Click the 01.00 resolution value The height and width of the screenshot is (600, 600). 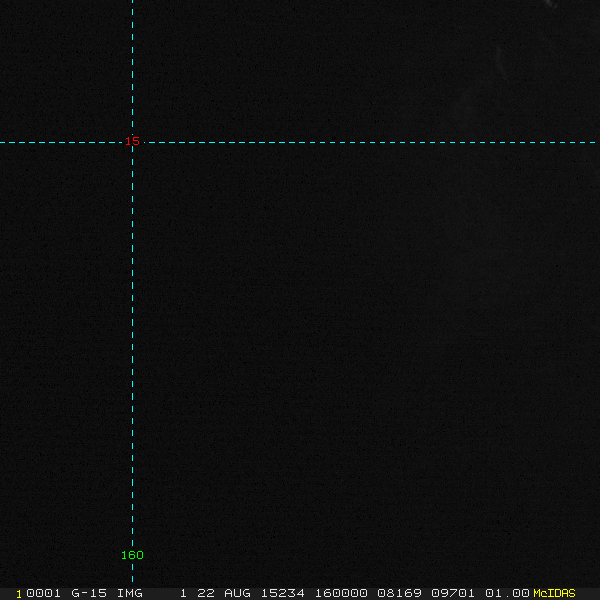click(507, 593)
